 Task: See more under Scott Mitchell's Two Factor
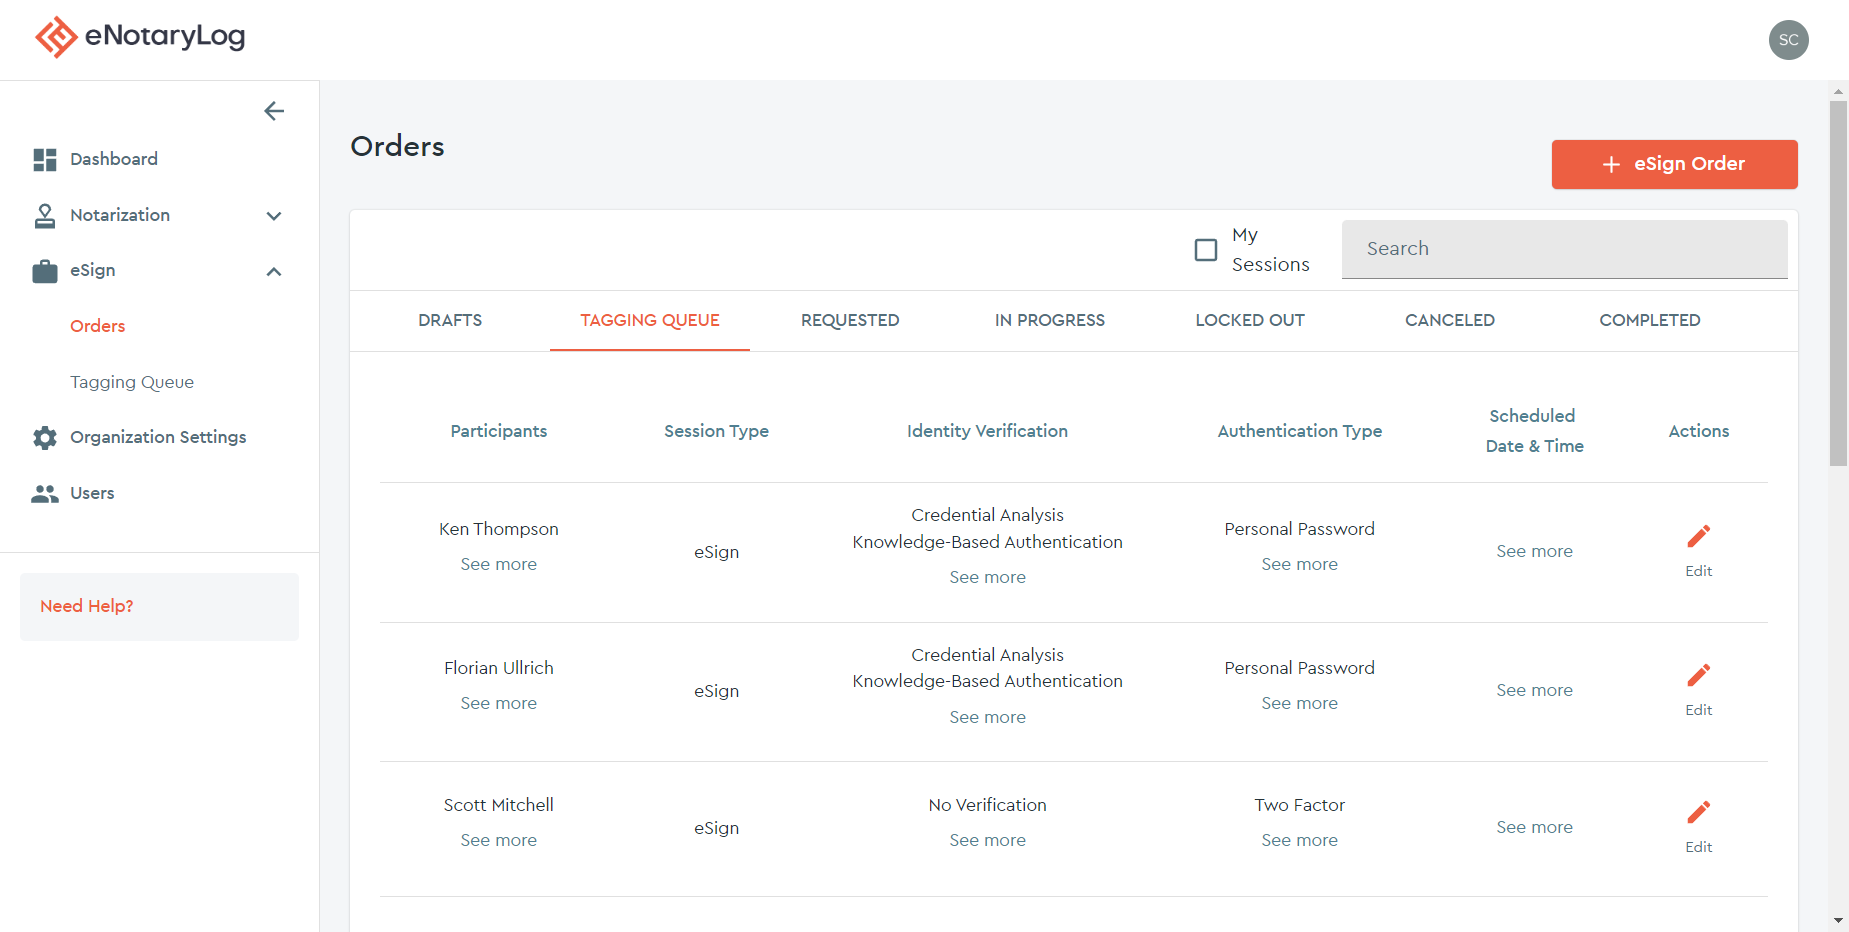click(x=1299, y=840)
